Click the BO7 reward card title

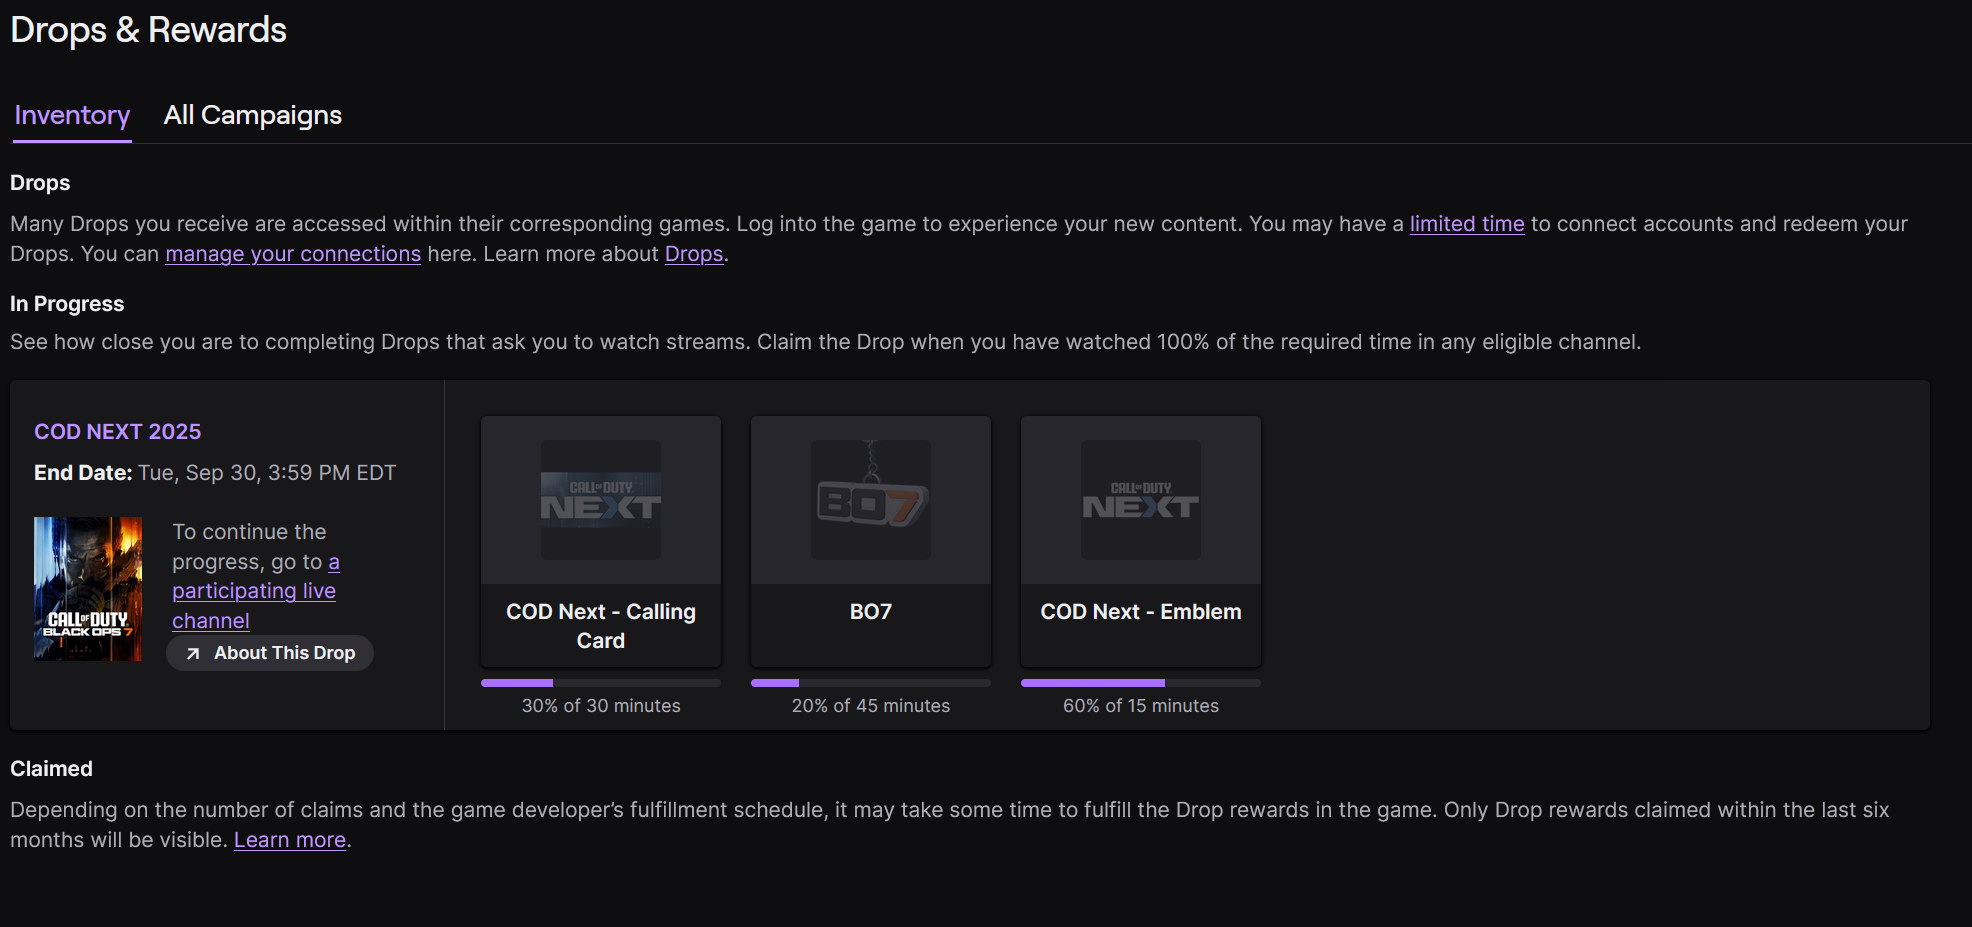pos(870,612)
